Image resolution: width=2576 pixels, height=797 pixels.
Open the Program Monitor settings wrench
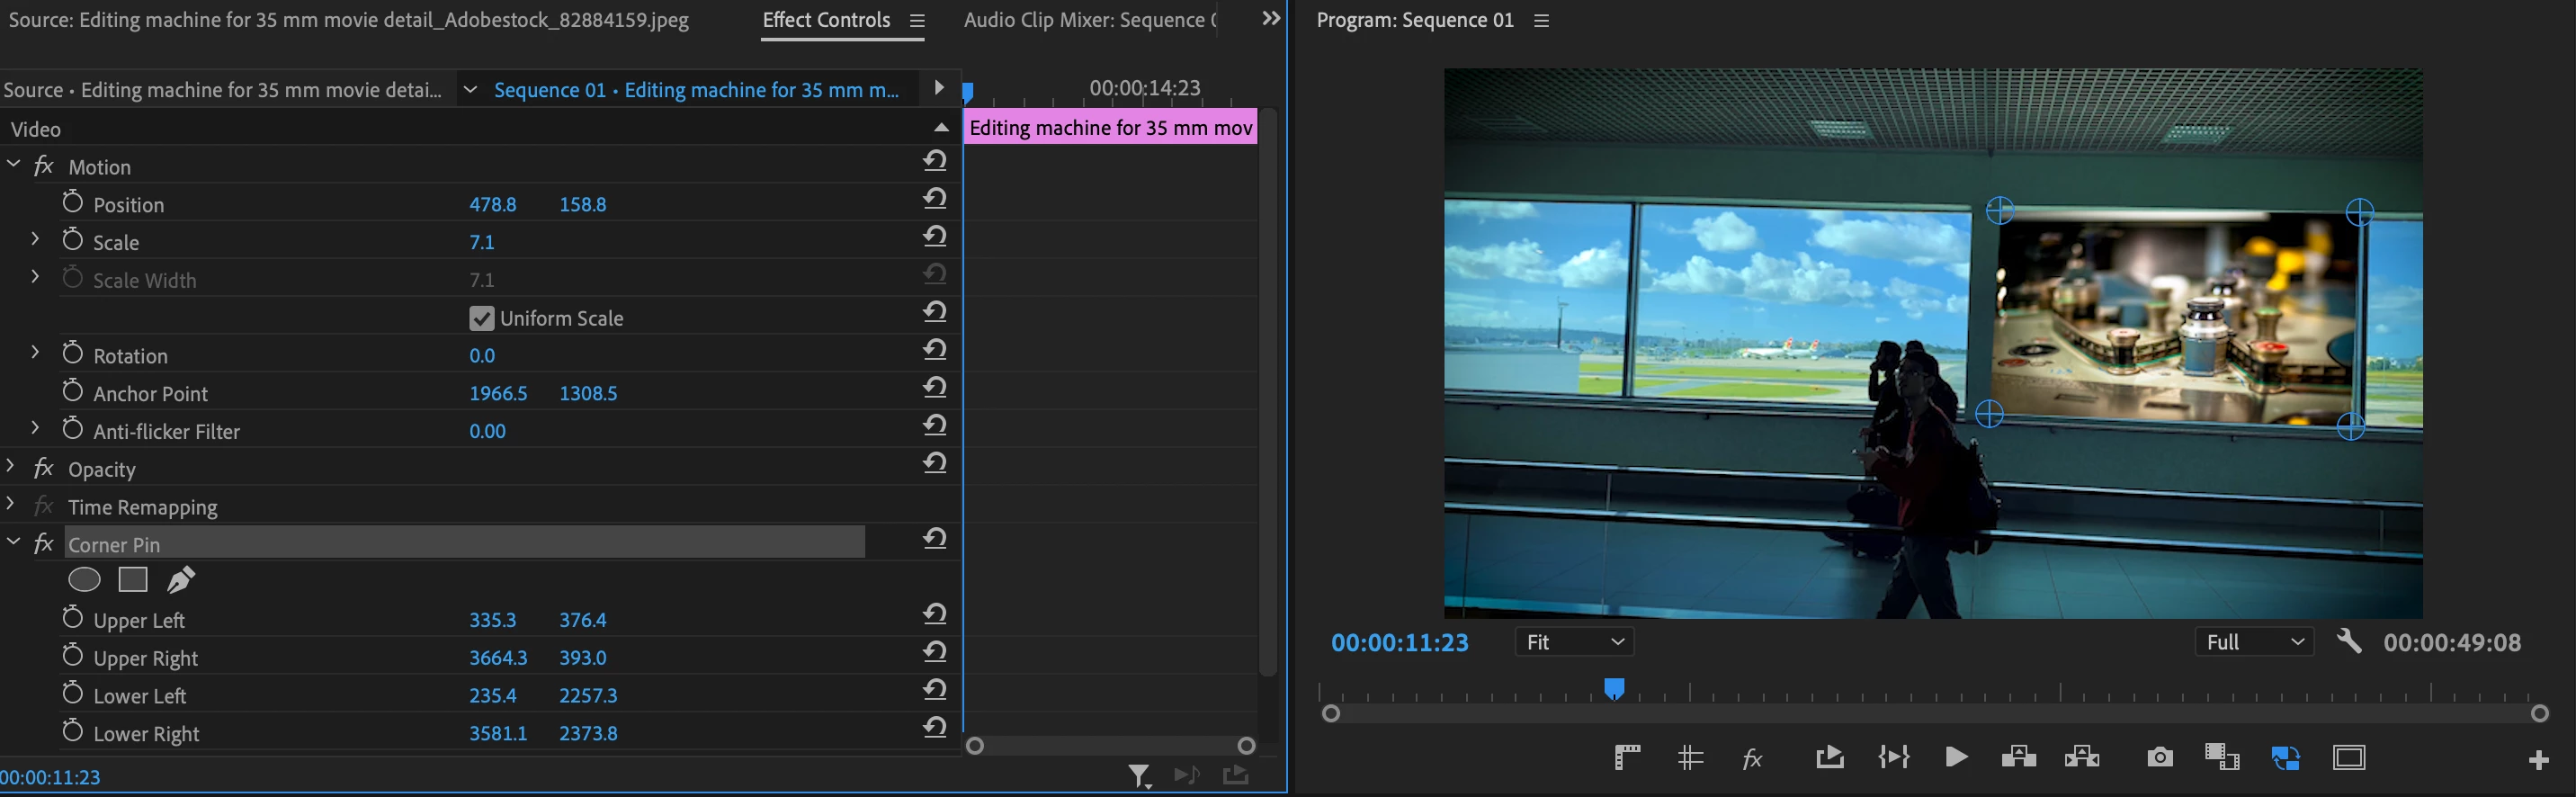pyautogui.click(x=2349, y=641)
